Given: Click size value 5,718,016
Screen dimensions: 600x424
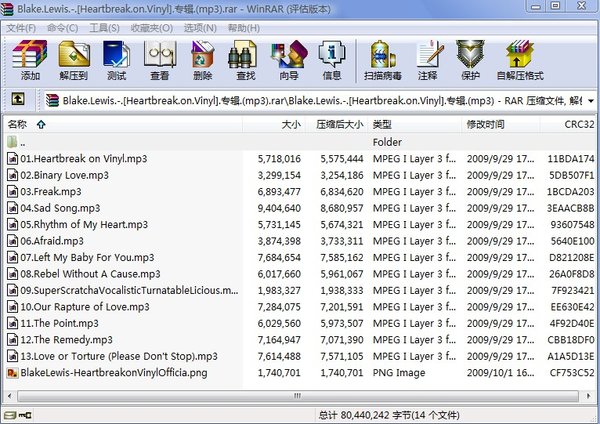Looking at the screenshot, I should [279, 159].
